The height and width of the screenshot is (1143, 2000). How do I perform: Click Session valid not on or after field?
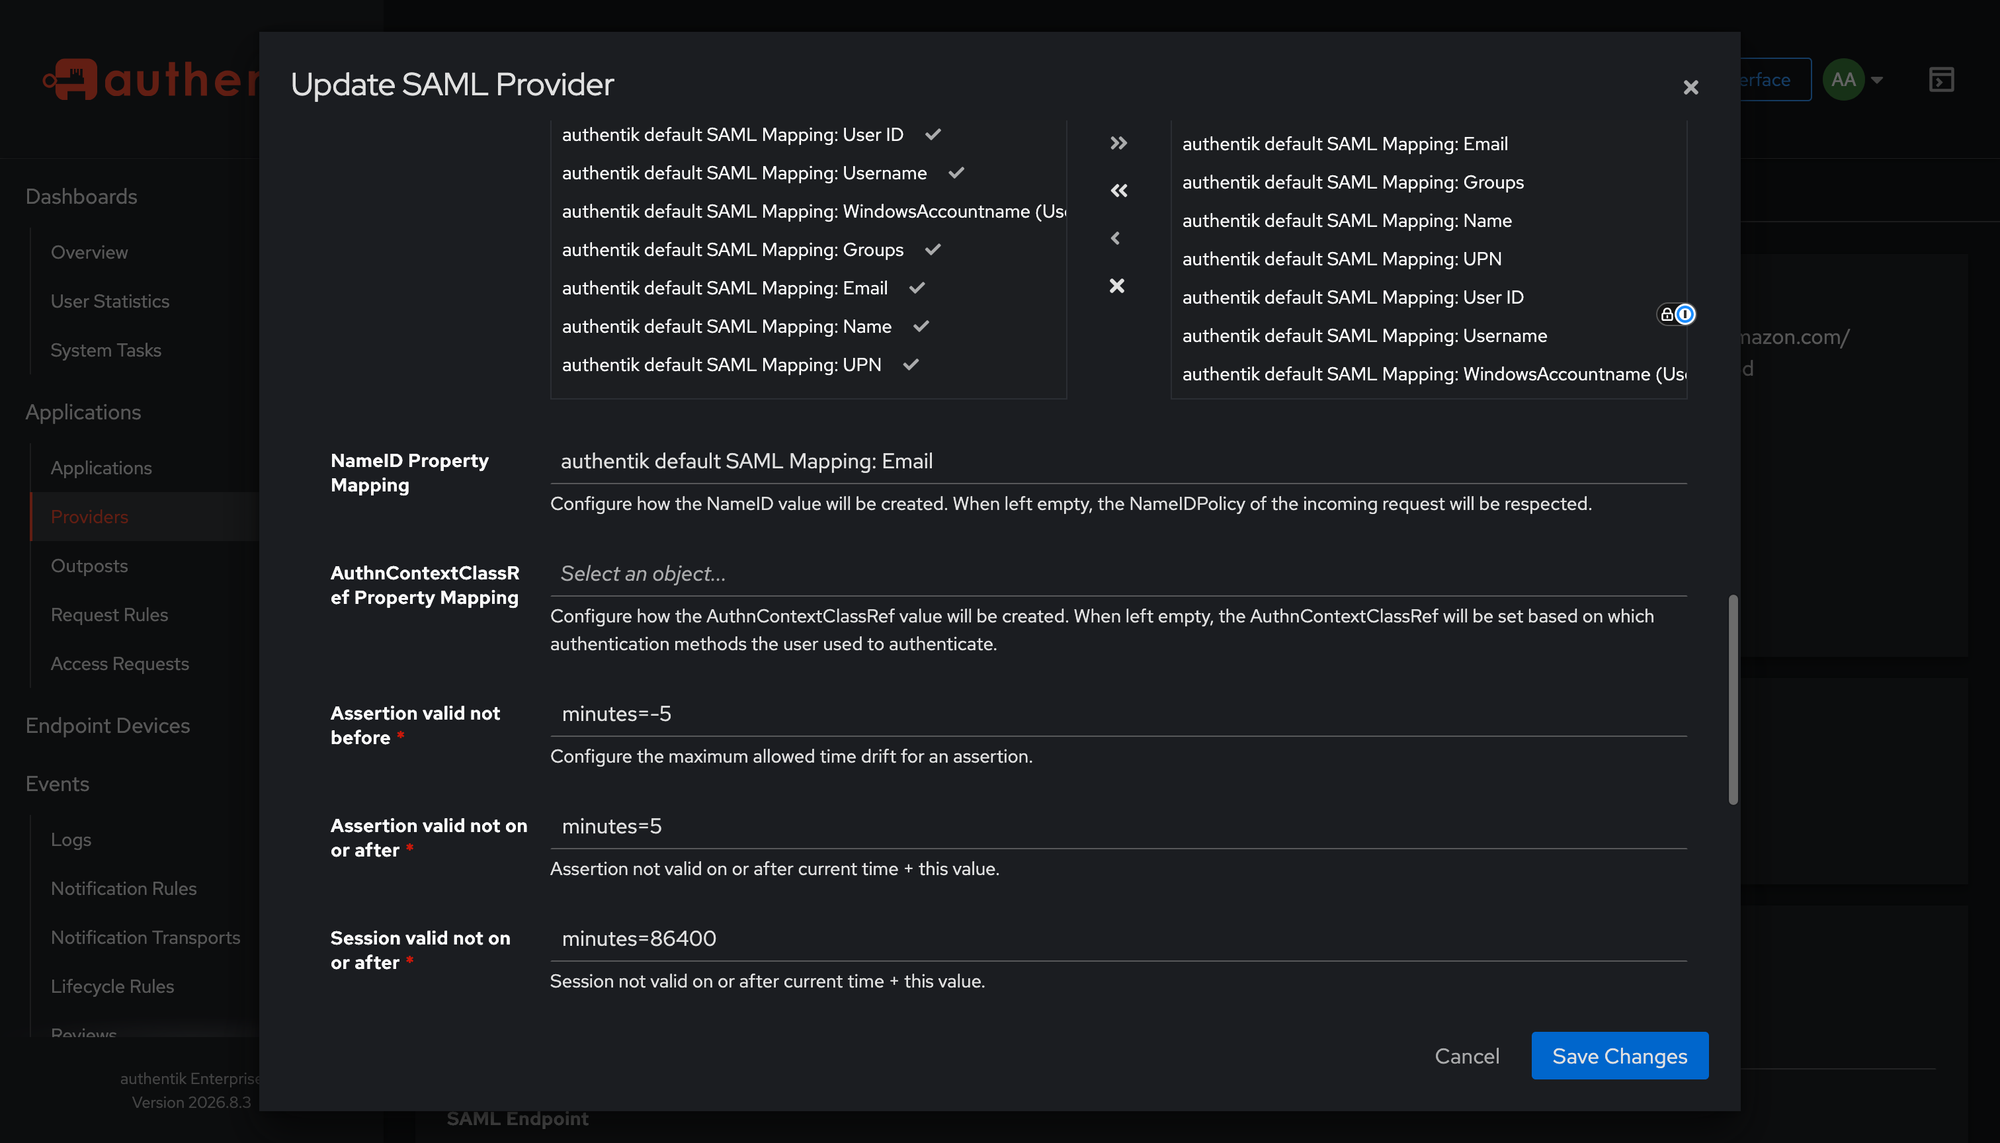[1118, 939]
